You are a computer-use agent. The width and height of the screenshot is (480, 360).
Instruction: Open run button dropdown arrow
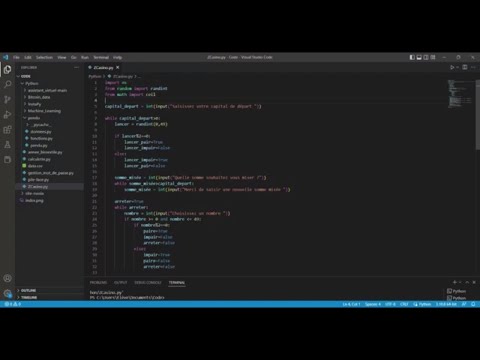coord(458,67)
